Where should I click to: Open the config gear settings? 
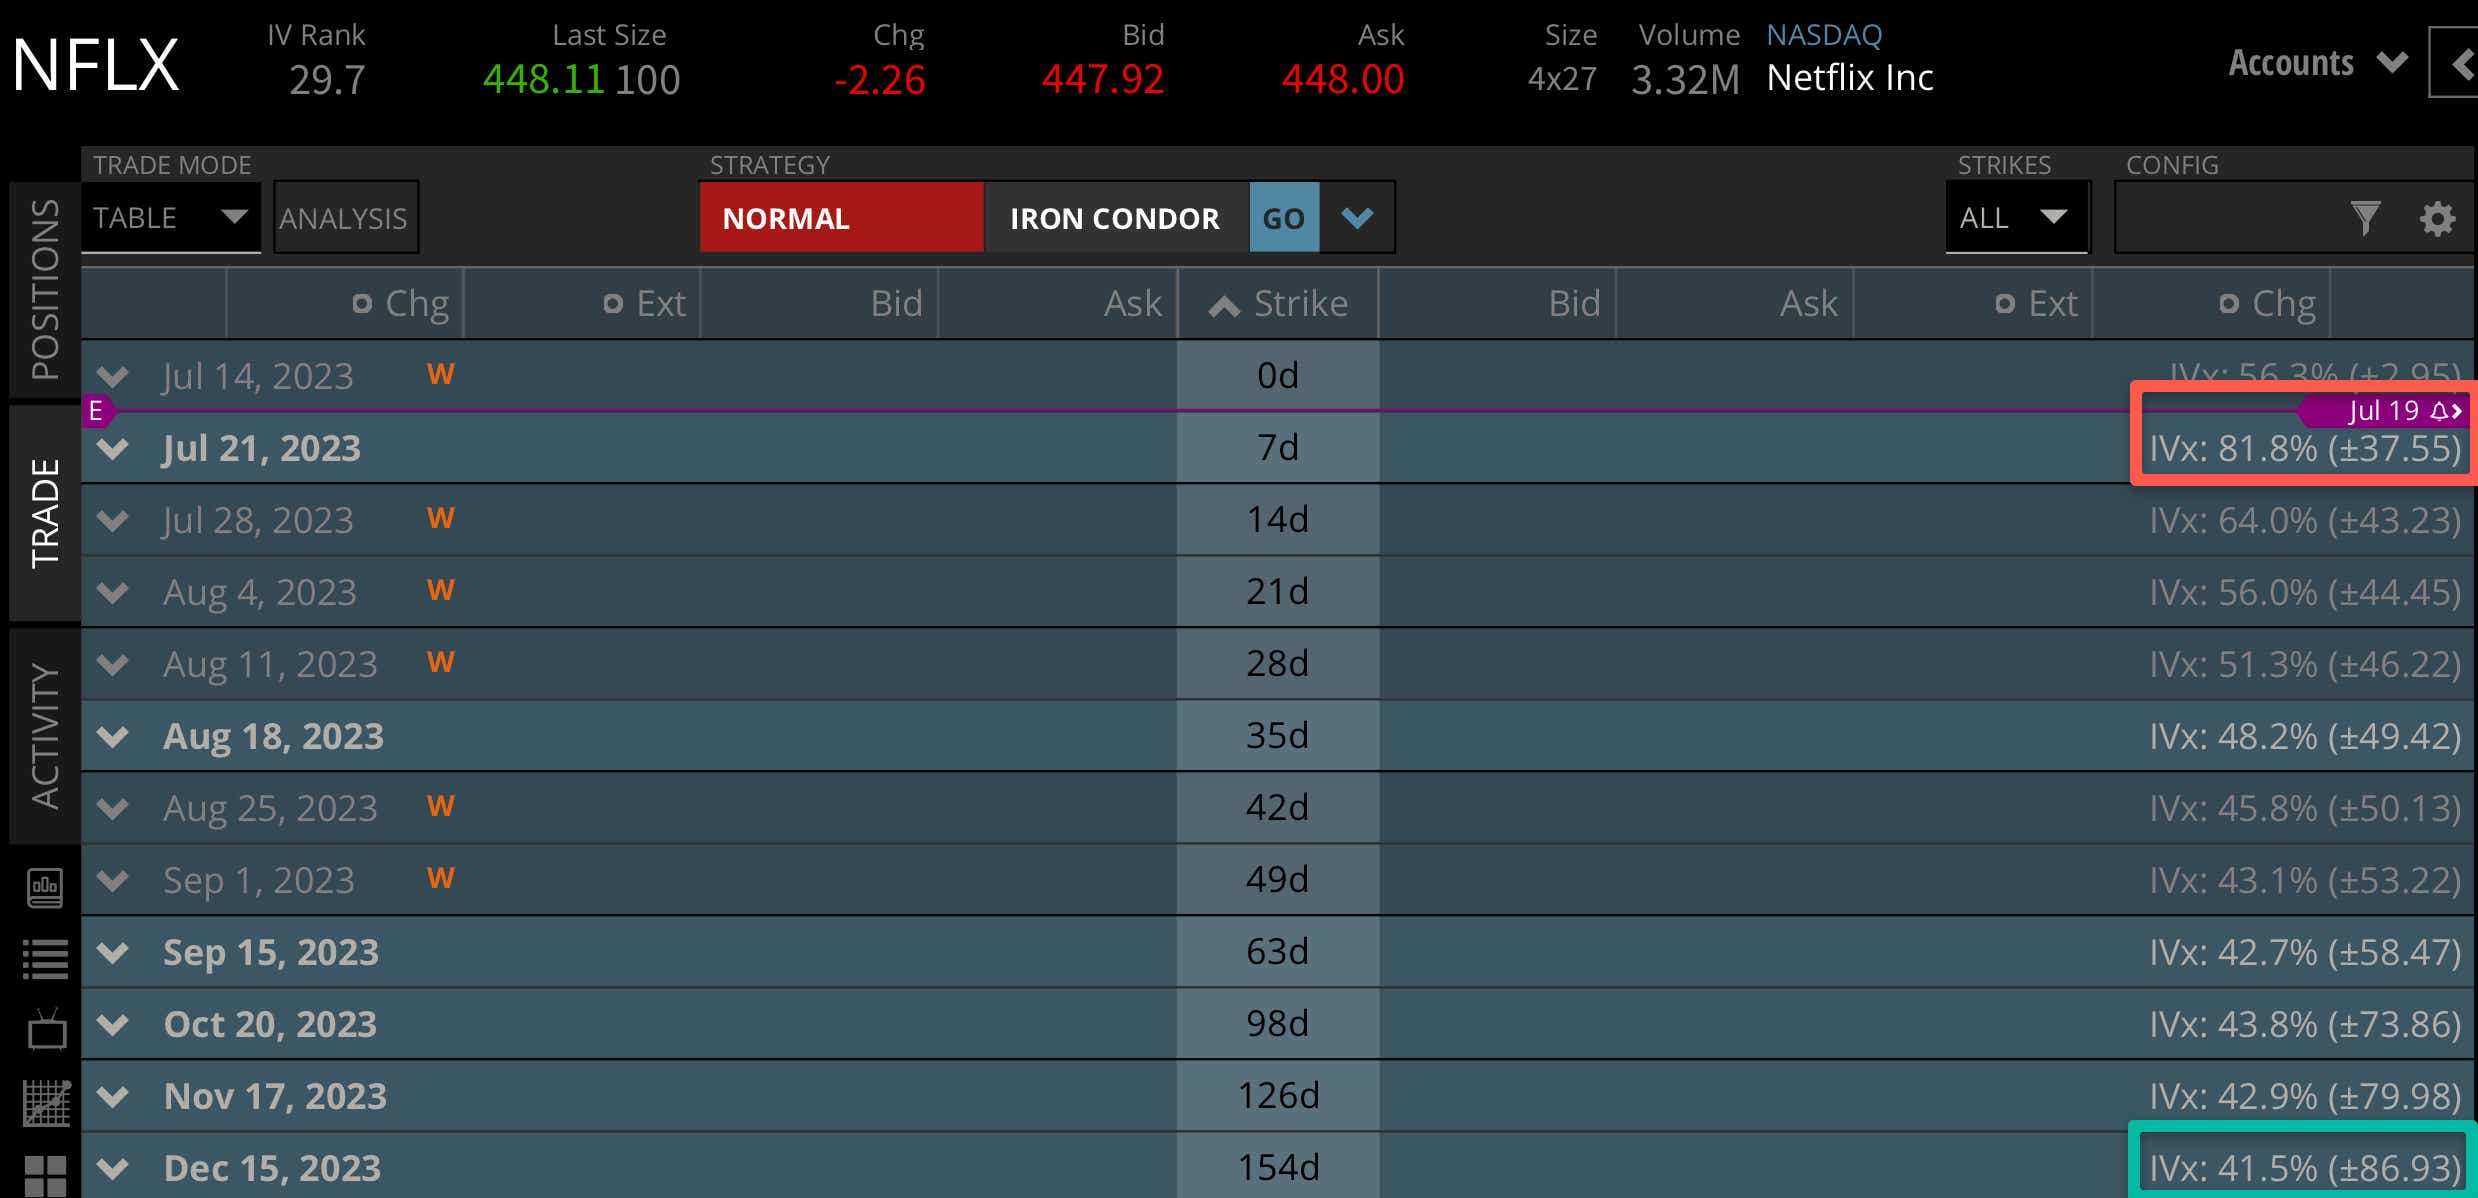[x=2437, y=218]
